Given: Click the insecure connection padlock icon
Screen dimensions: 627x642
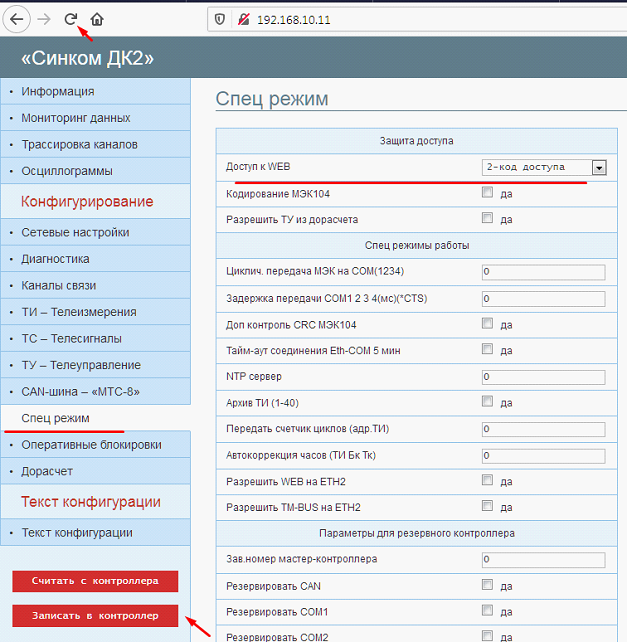Looking at the screenshot, I should (242, 19).
